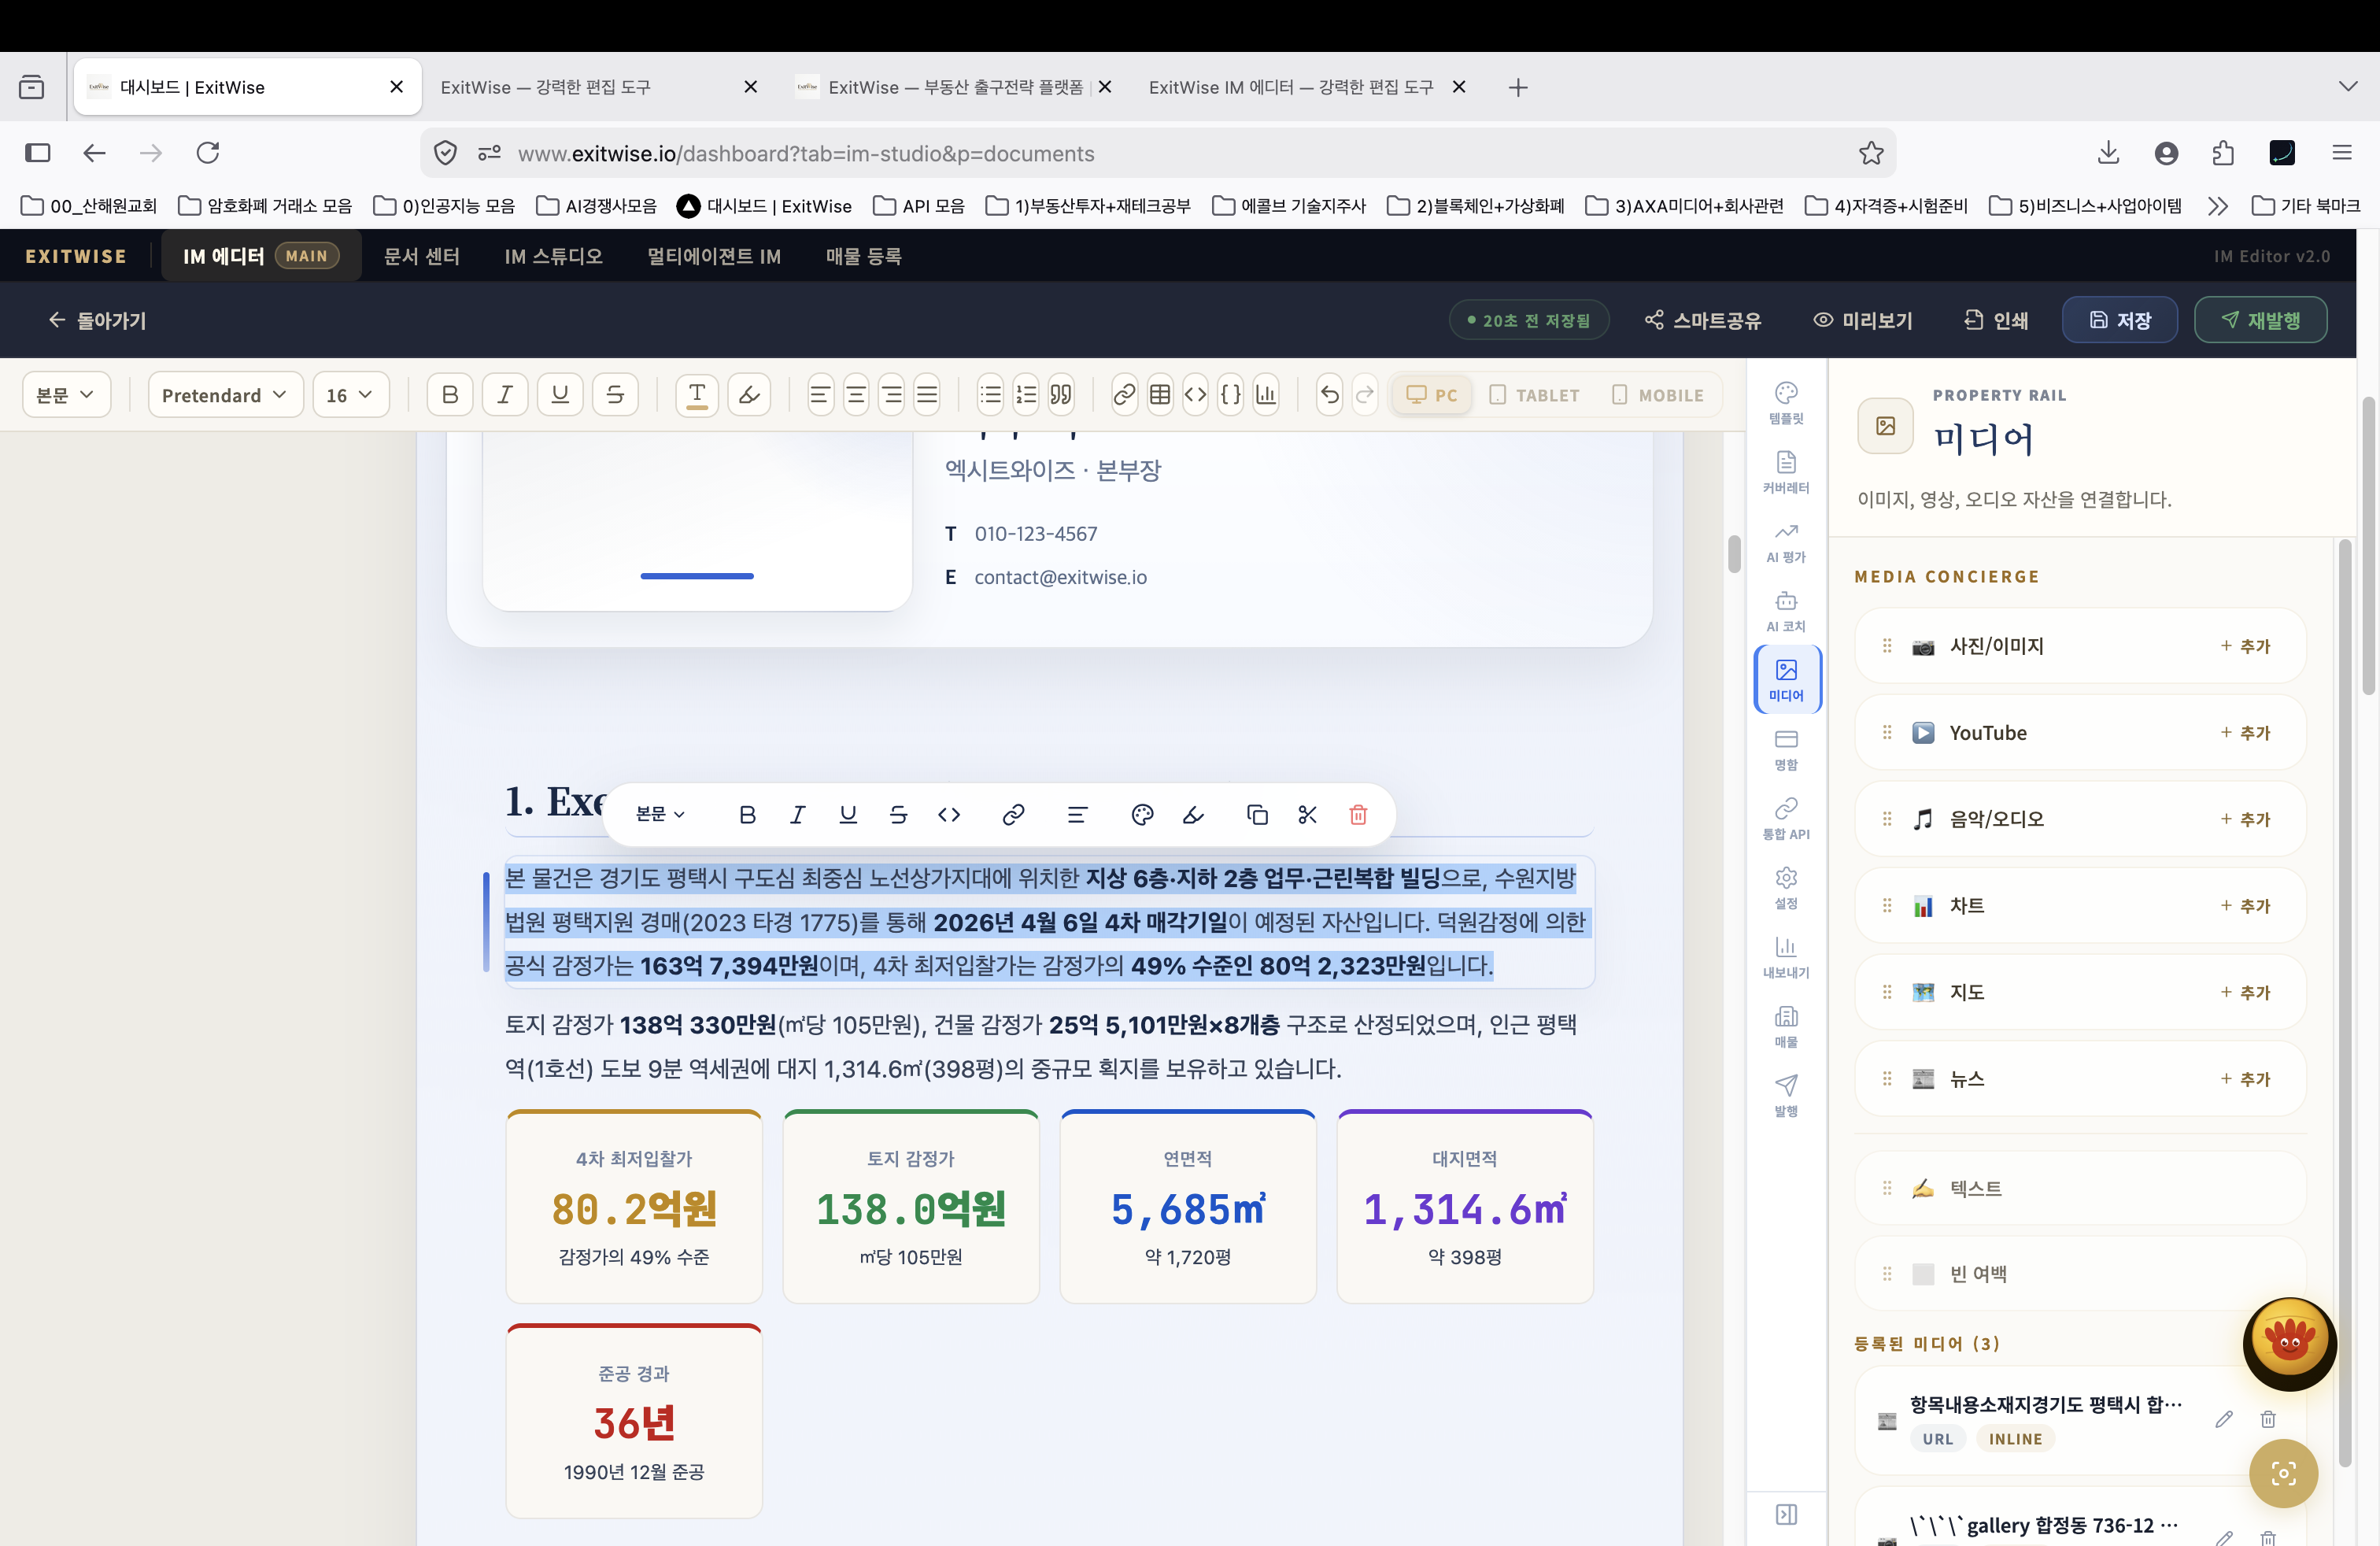The image size is (2380, 1546).
Task: Open the palette color picker in floating toolbar
Action: pos(1142,815)
